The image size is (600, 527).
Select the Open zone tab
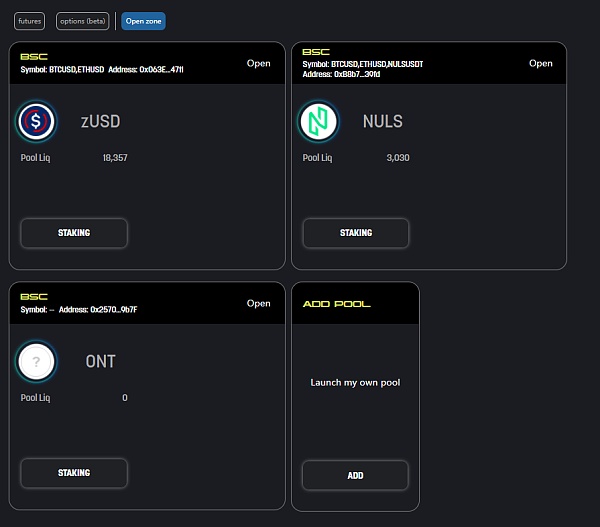[145, 21]
